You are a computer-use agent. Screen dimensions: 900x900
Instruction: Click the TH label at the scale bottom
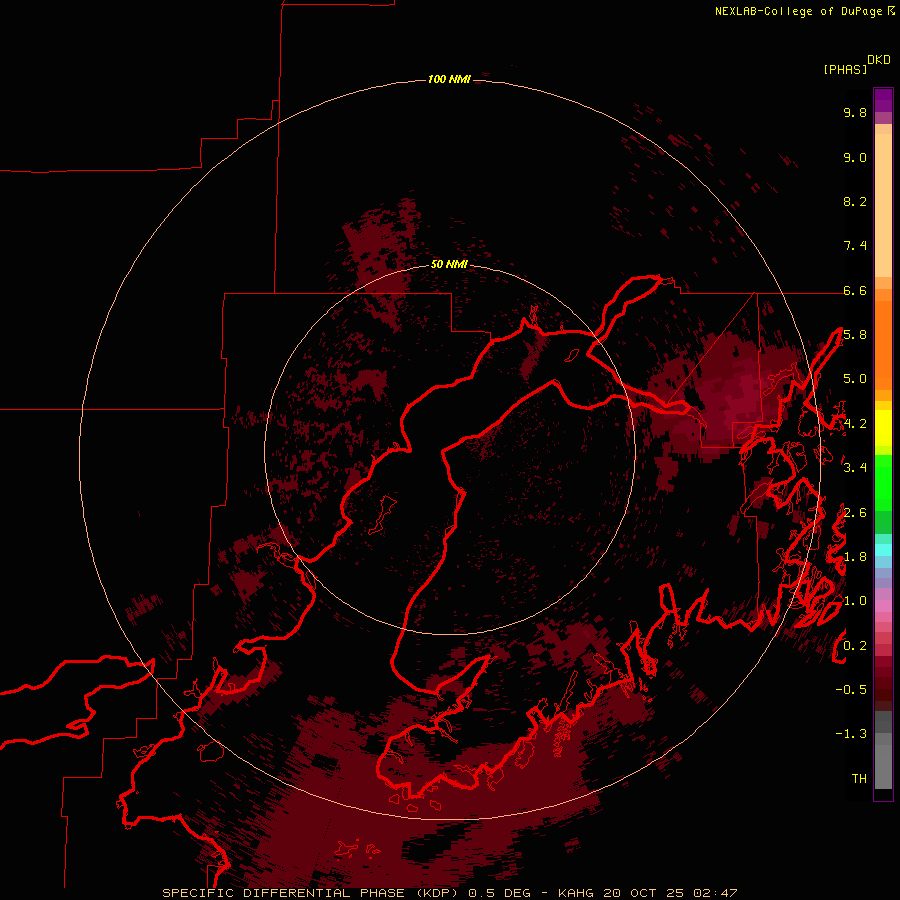859,779
